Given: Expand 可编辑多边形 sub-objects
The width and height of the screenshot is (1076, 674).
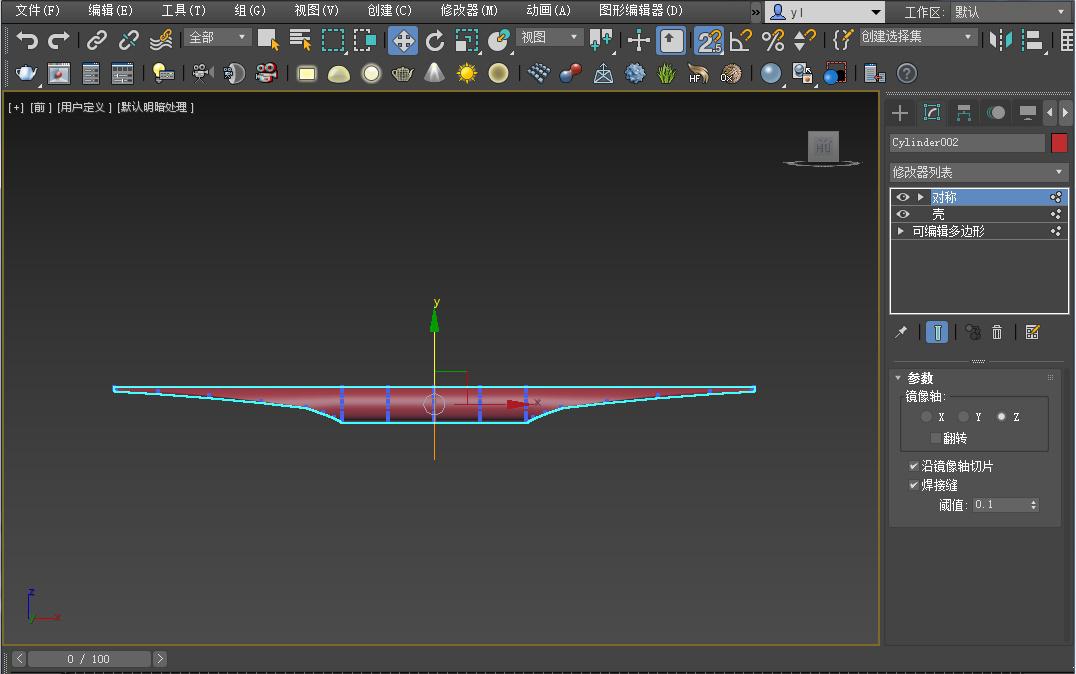Looking at the screenshot, I should [x=900, y=231].
